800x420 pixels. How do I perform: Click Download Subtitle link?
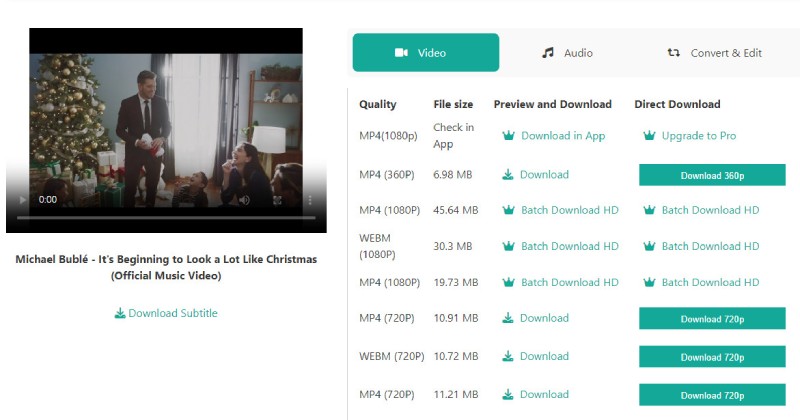point(166,313)
